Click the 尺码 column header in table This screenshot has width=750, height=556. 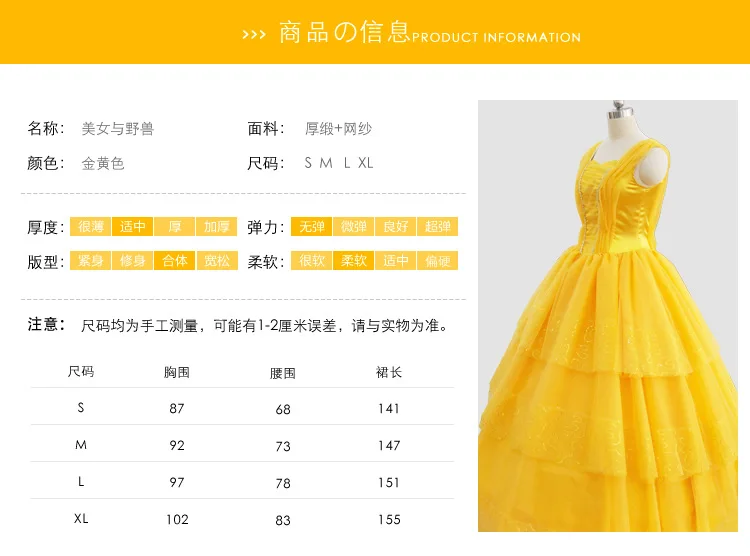(x=81, y=371)
